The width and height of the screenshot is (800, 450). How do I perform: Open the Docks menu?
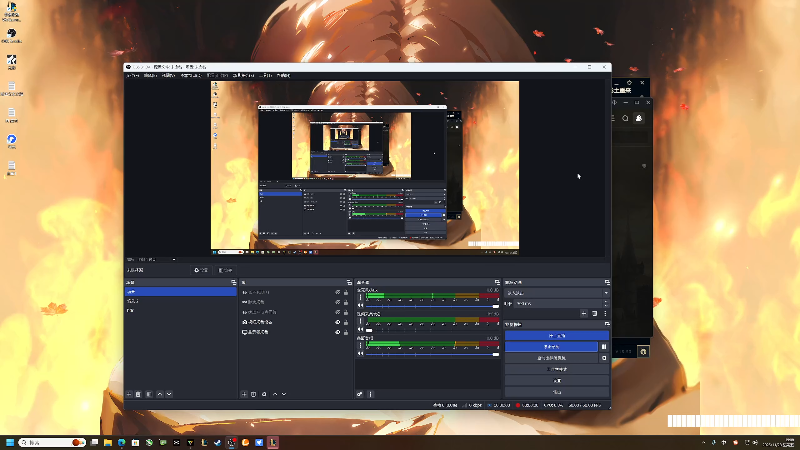click(x=191, y=76)
